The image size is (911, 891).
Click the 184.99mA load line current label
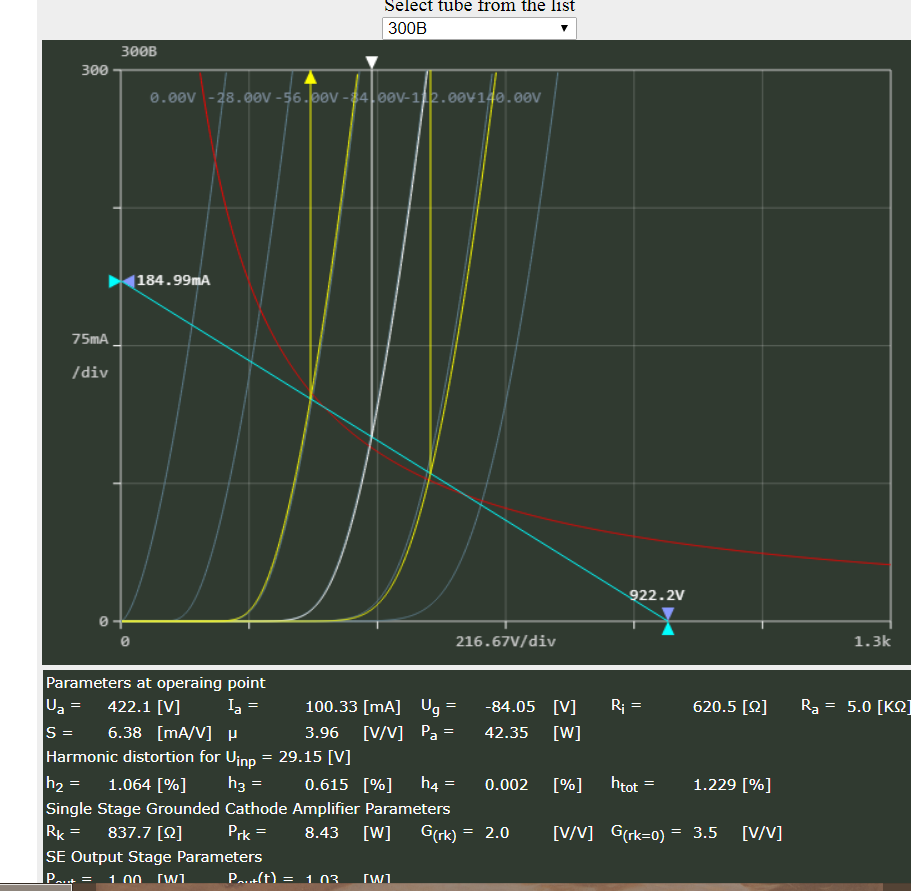click(x=173, y=280)
